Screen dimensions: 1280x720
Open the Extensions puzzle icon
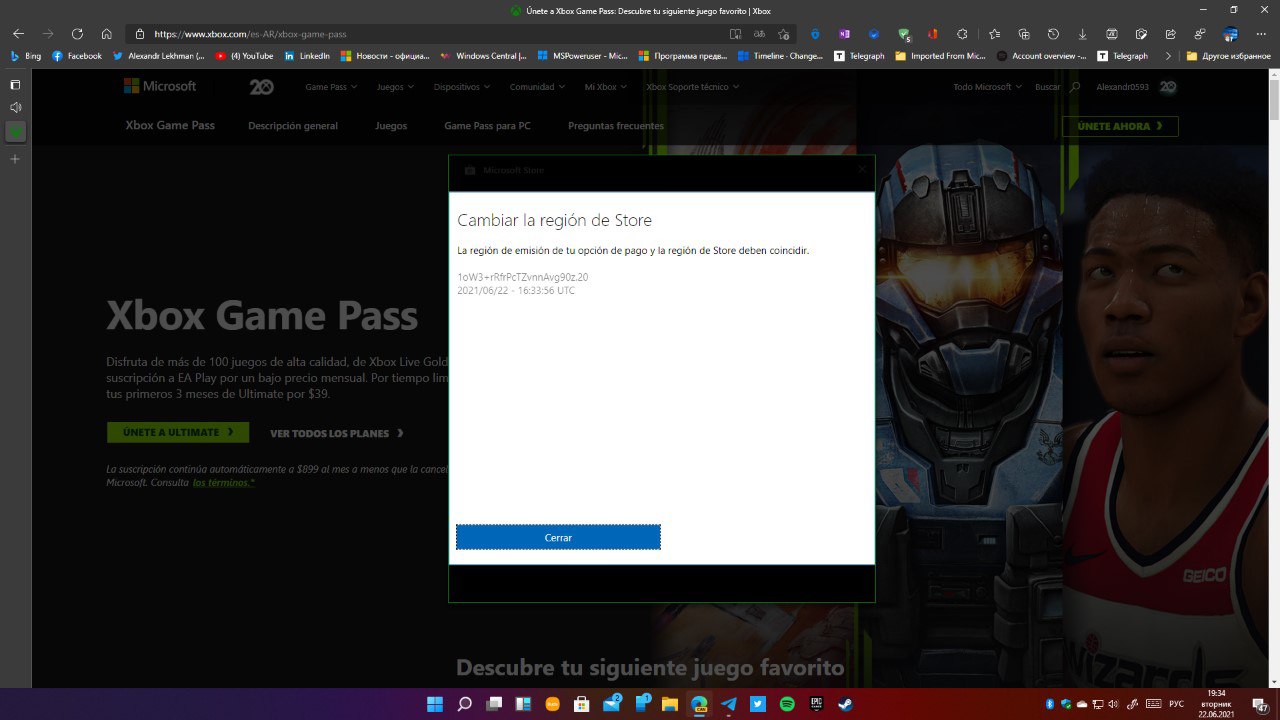pos(962,34)
